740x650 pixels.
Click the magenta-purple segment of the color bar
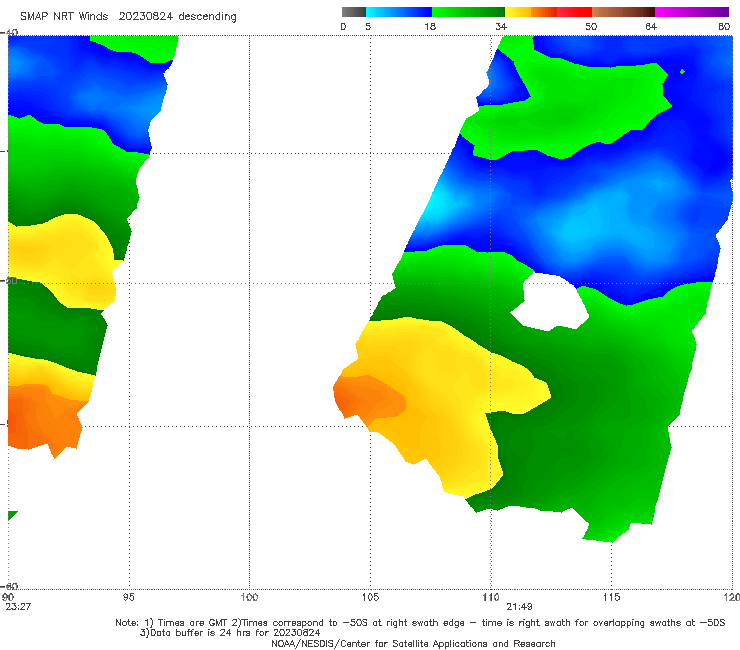tap(692, 12)
